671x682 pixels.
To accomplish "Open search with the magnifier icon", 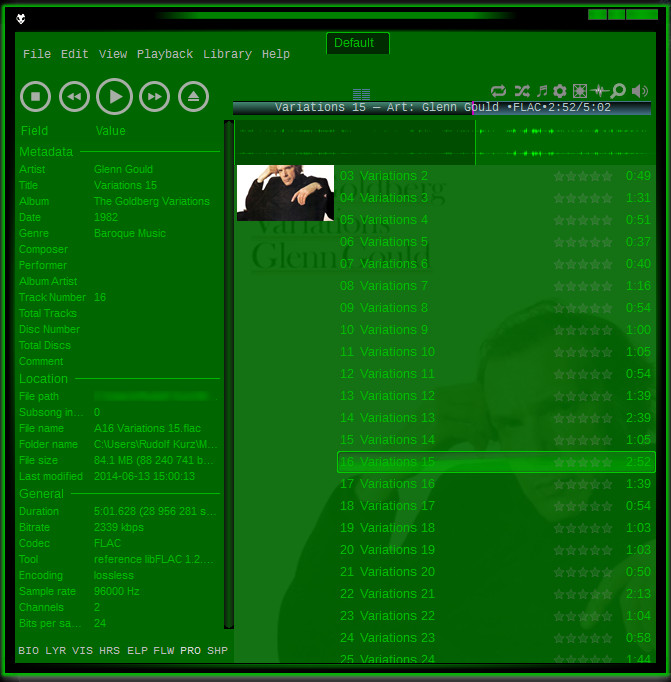I will [618, 90].
